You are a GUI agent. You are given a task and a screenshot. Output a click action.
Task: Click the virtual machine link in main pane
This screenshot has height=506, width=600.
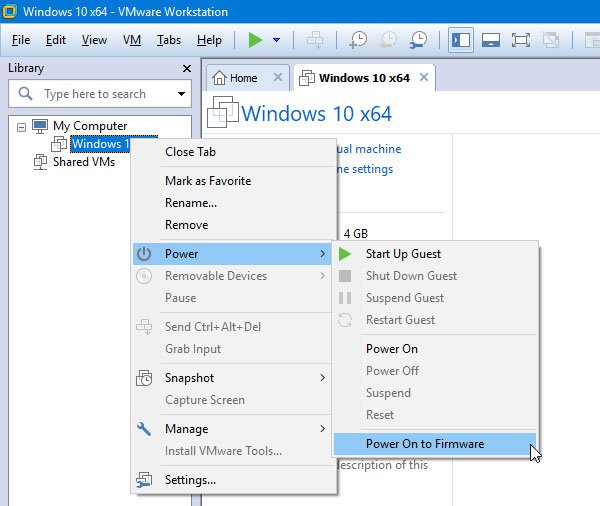point(369,149)
